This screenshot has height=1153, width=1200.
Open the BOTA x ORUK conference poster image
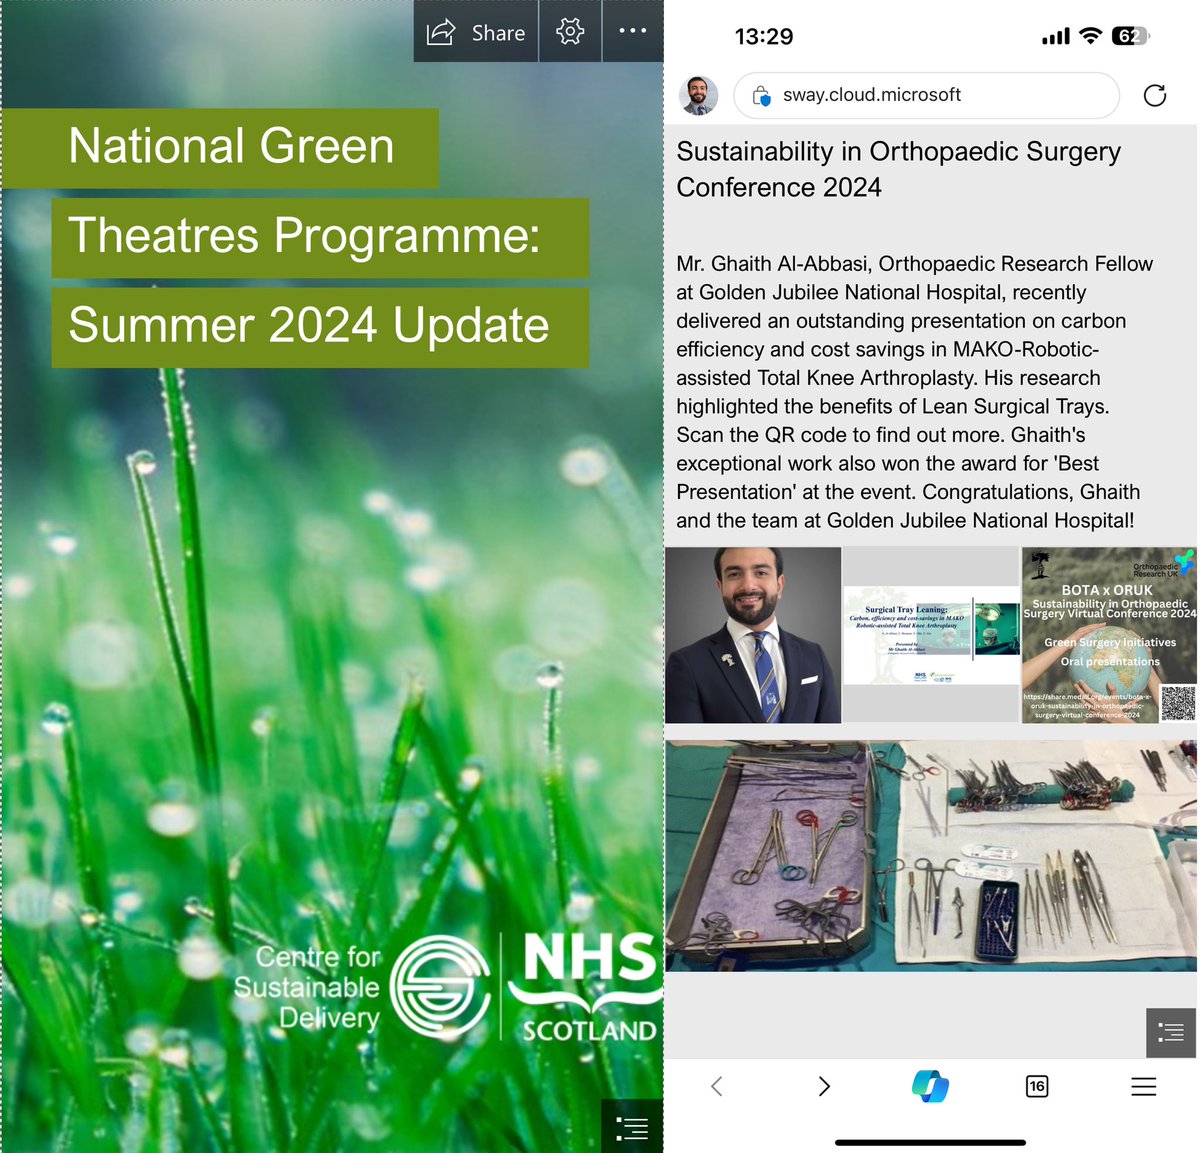click(1109, 635)
